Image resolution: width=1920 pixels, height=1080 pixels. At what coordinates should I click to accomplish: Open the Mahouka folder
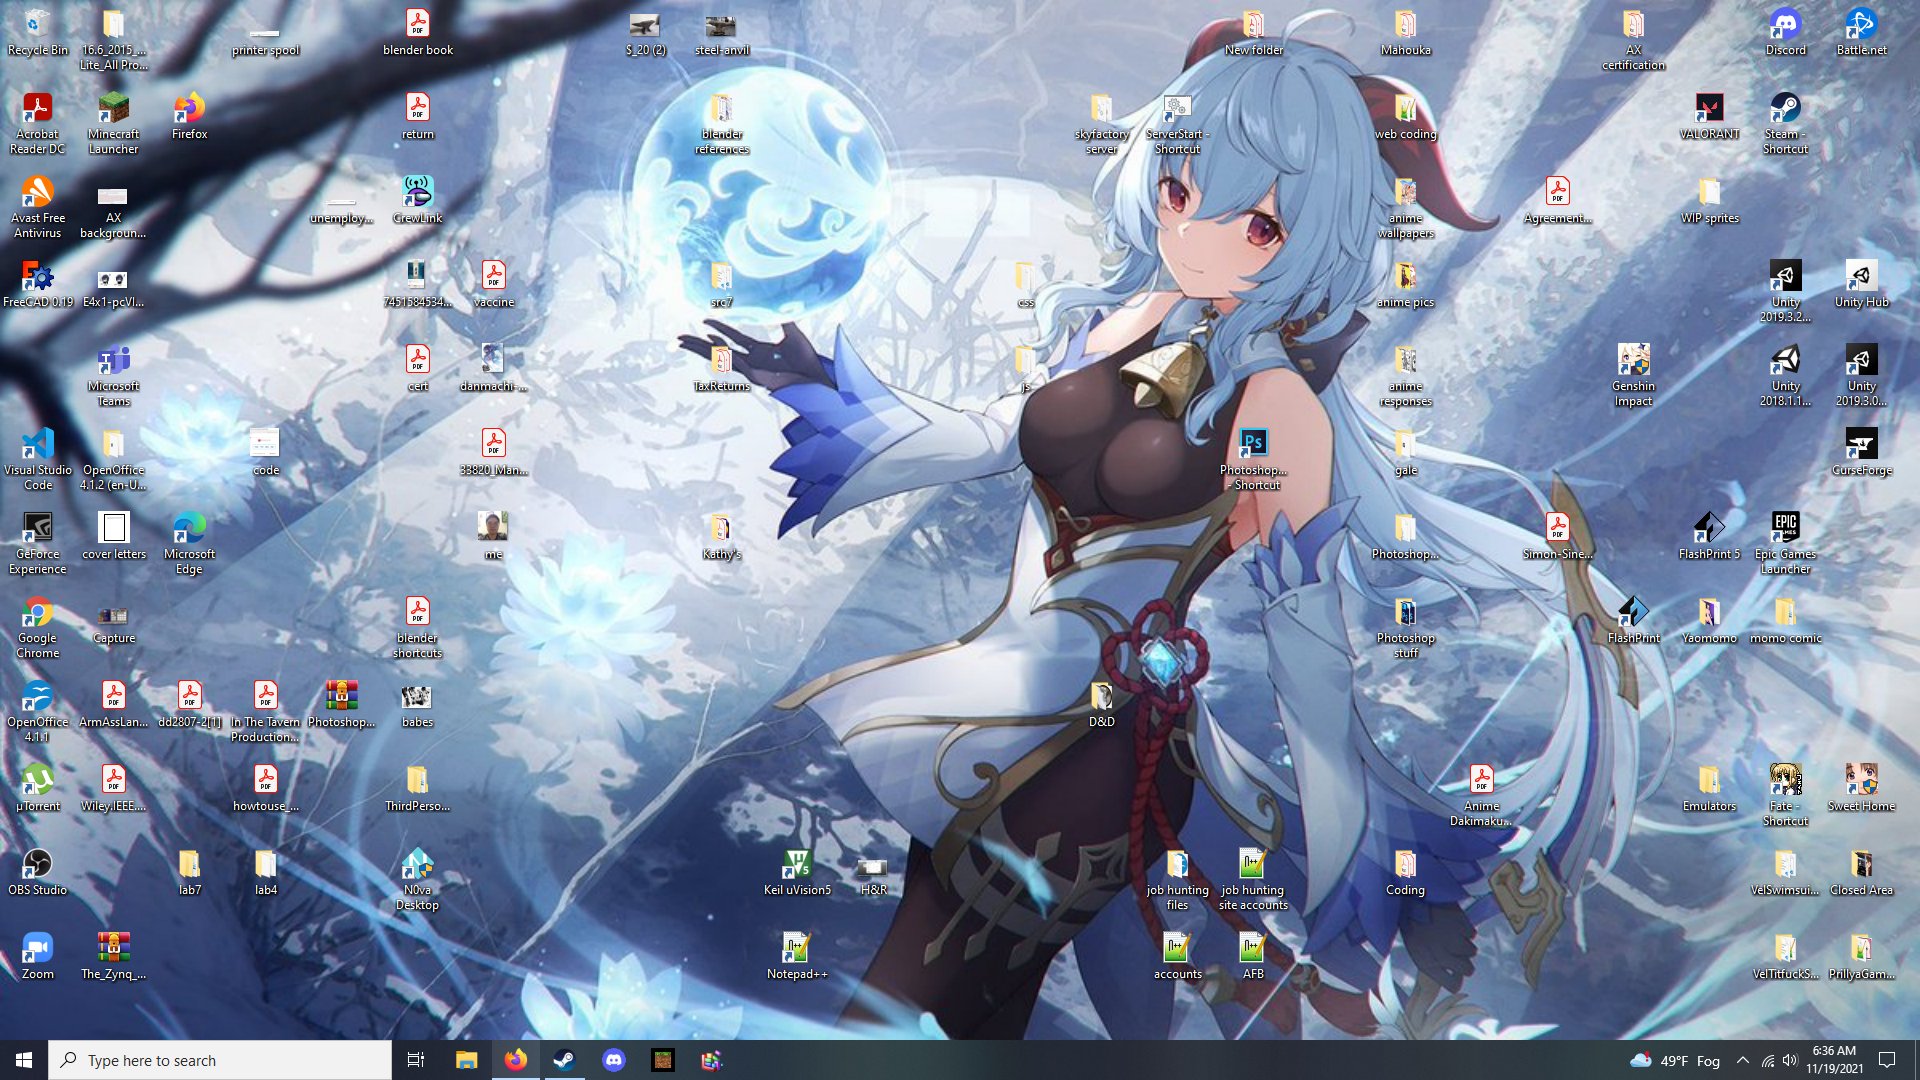pyautogui.click(x=1405, y=32)
